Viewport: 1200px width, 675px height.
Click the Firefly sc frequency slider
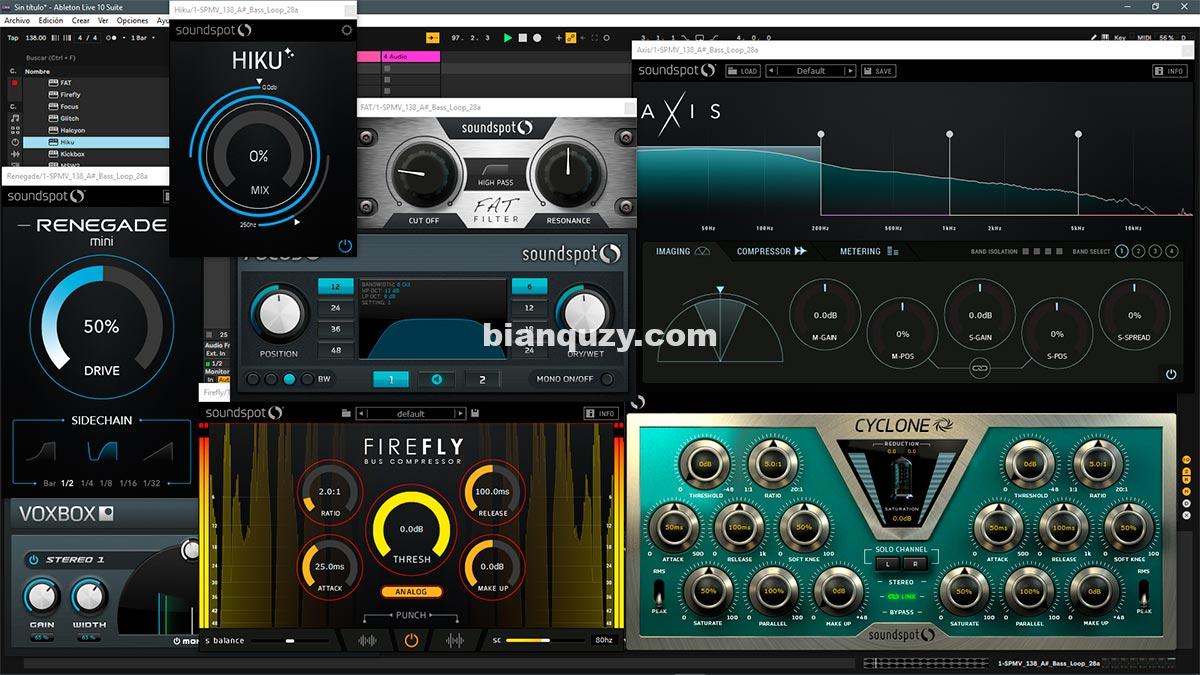coord(547,640)
